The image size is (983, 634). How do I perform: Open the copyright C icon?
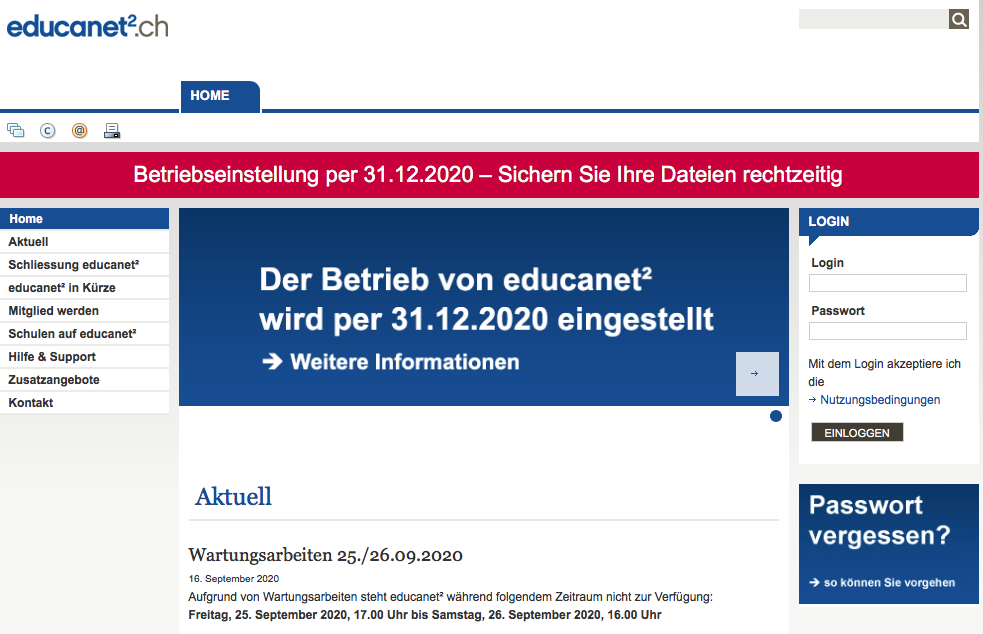tap(48, 130)
